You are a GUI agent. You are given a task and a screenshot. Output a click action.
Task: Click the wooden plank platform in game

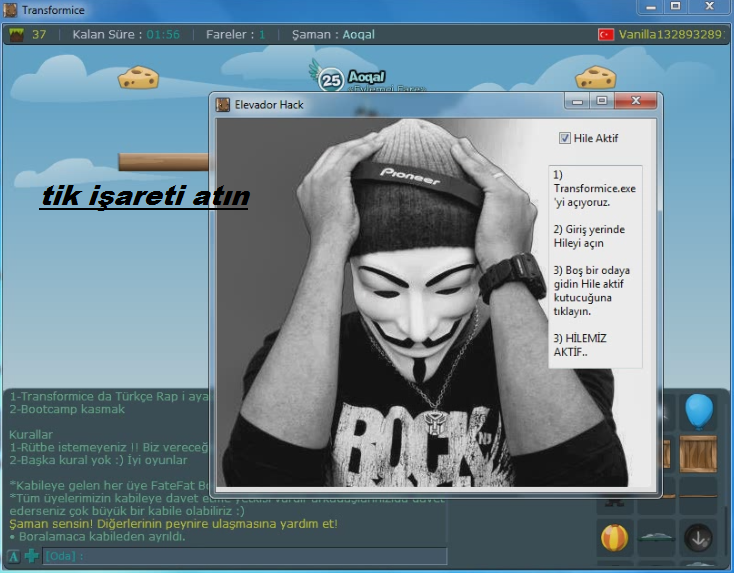point(163,162)
